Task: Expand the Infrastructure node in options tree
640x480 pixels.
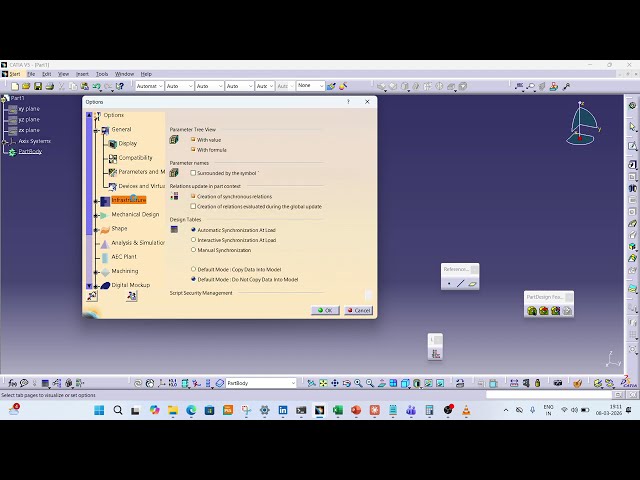Action: (x=97, y=201)
